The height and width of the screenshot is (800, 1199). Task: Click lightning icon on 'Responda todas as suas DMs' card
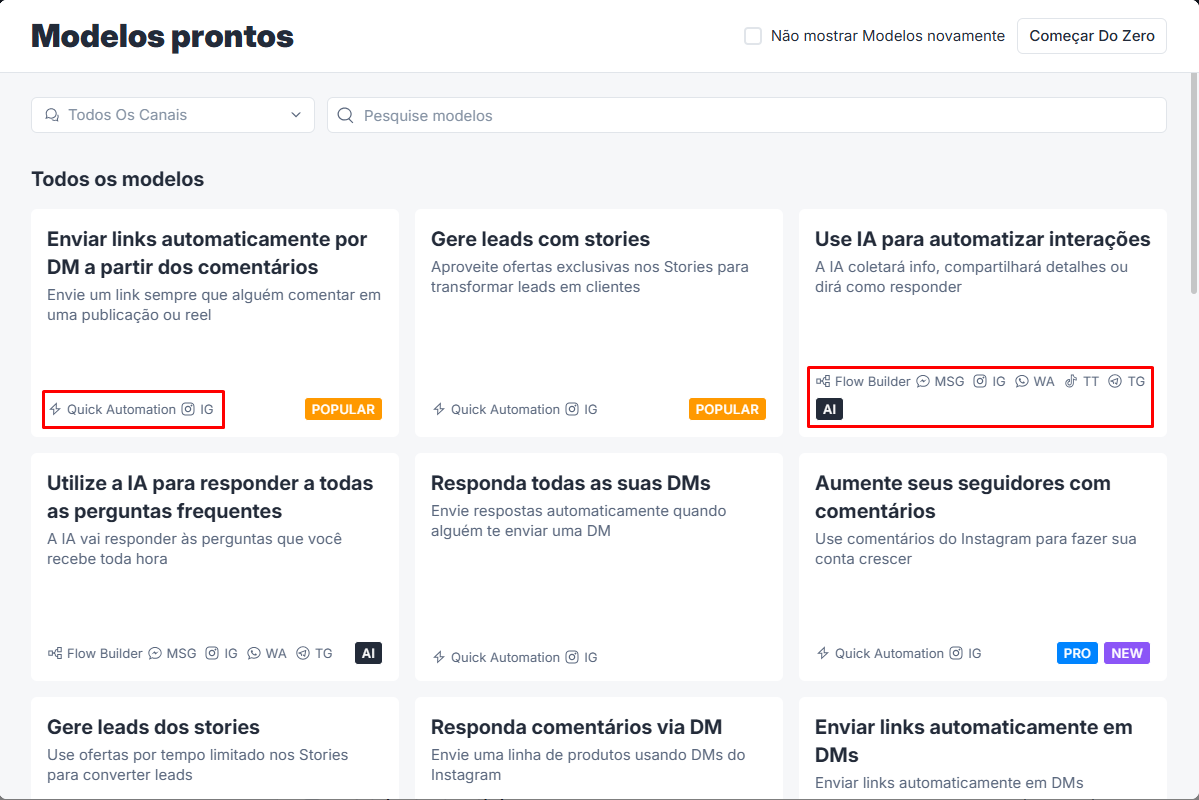click(x=439, y=657)
